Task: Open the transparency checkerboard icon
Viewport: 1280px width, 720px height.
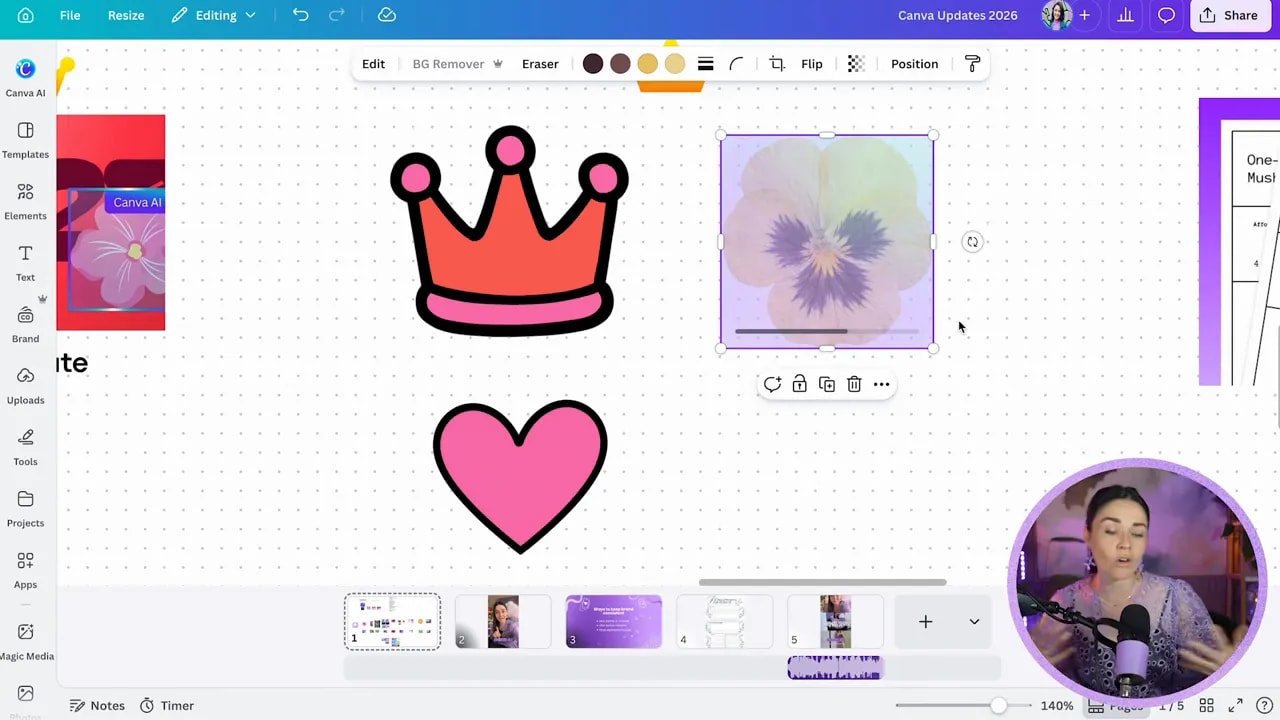Action: [856, 64]
